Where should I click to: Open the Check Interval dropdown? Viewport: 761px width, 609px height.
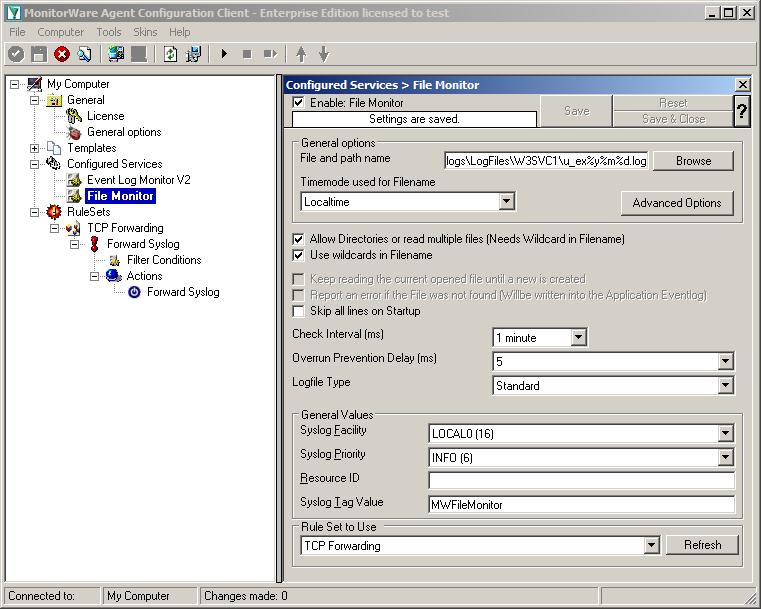(x=579, y=338)
